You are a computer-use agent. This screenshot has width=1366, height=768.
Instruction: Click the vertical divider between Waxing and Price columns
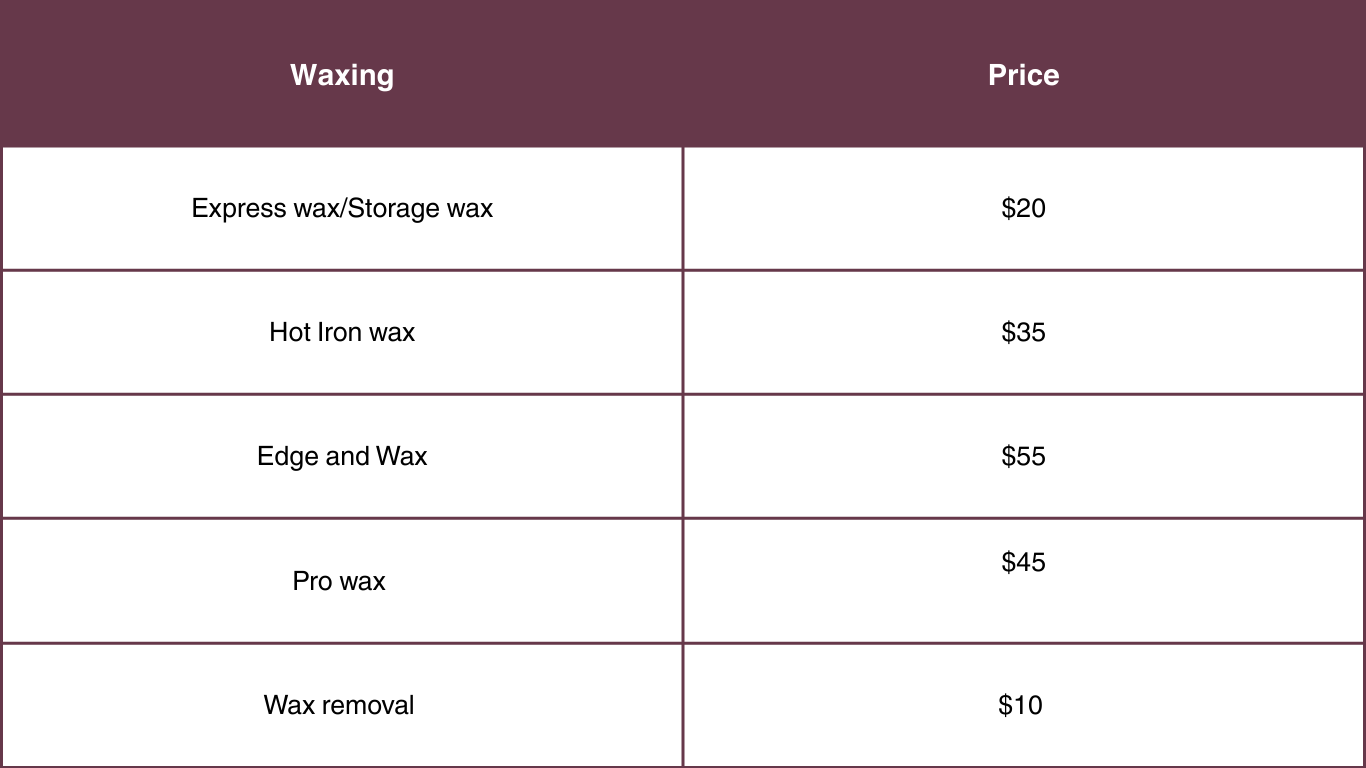(x=683, y=400)
